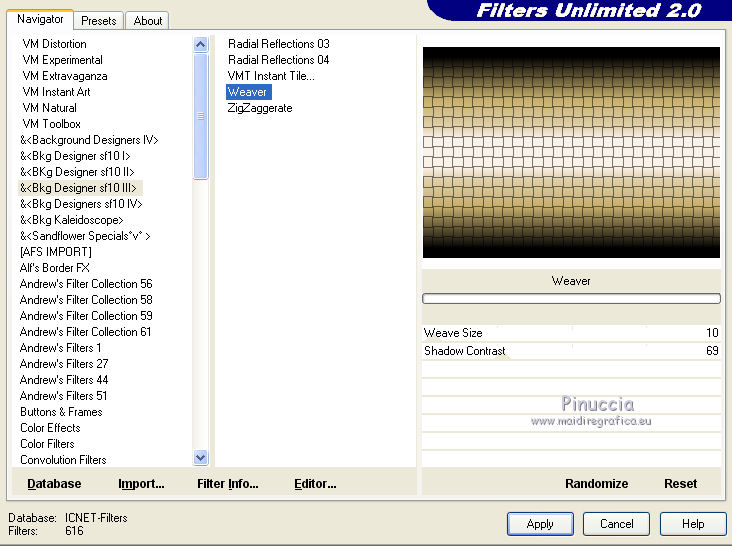Select Andrew's Filter Collection 56

tap(86, 284)
